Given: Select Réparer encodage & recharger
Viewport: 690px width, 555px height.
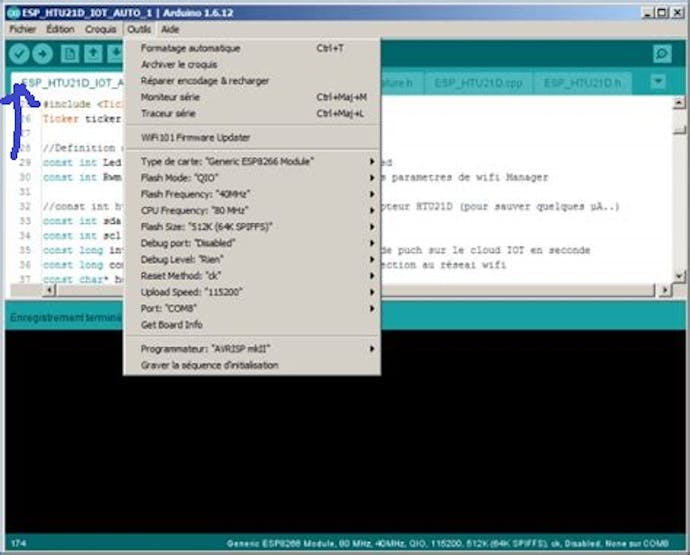Looking at the screenshot, I should (x=252, y=81).
